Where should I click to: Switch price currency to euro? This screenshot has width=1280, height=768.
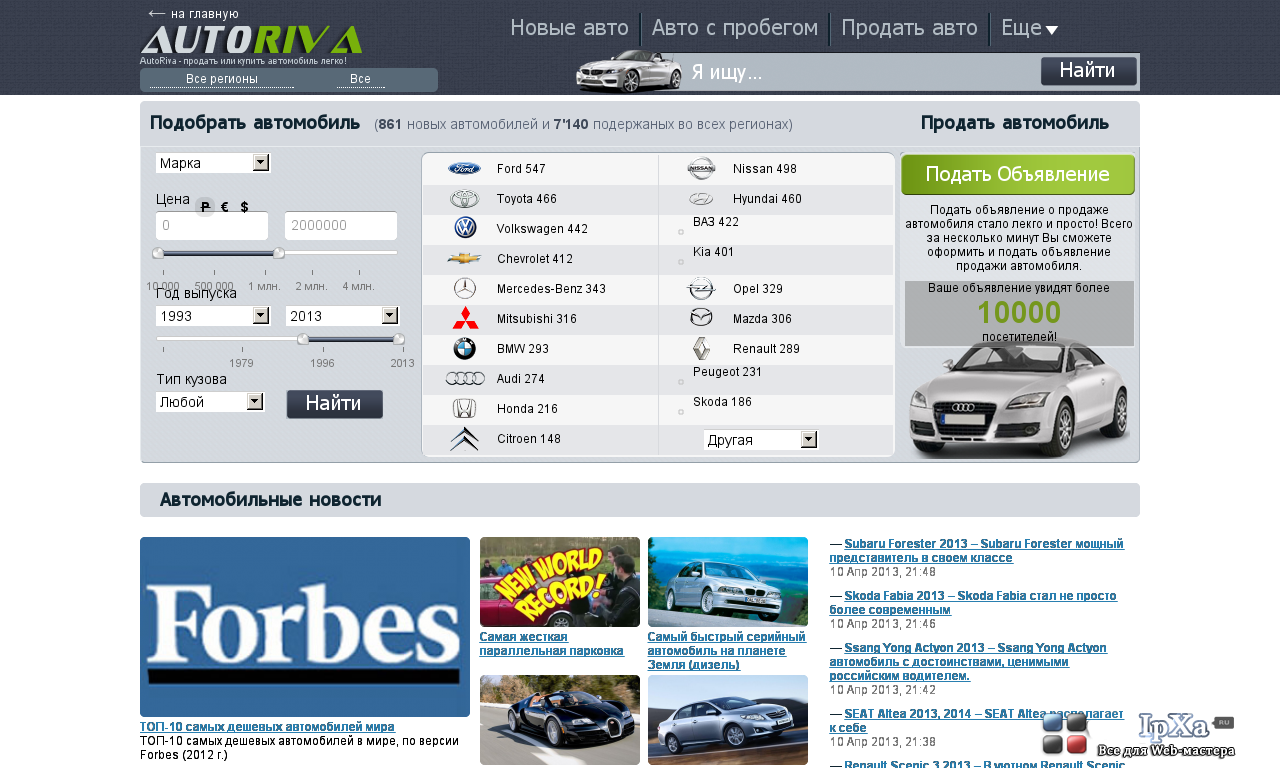click(x=225, y=207)
